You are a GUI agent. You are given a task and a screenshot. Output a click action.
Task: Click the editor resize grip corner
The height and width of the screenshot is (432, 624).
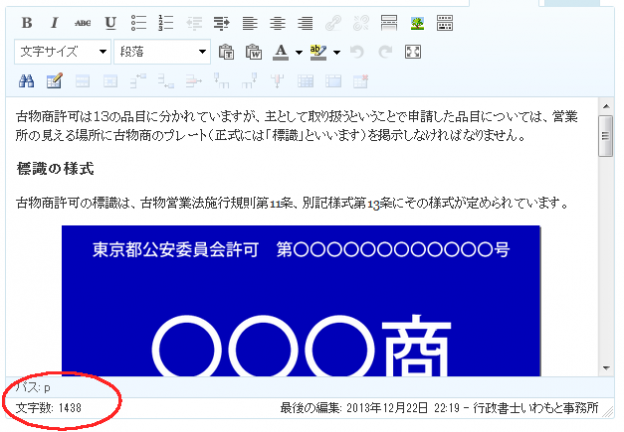pyautogui.click(x=608, y=411)
